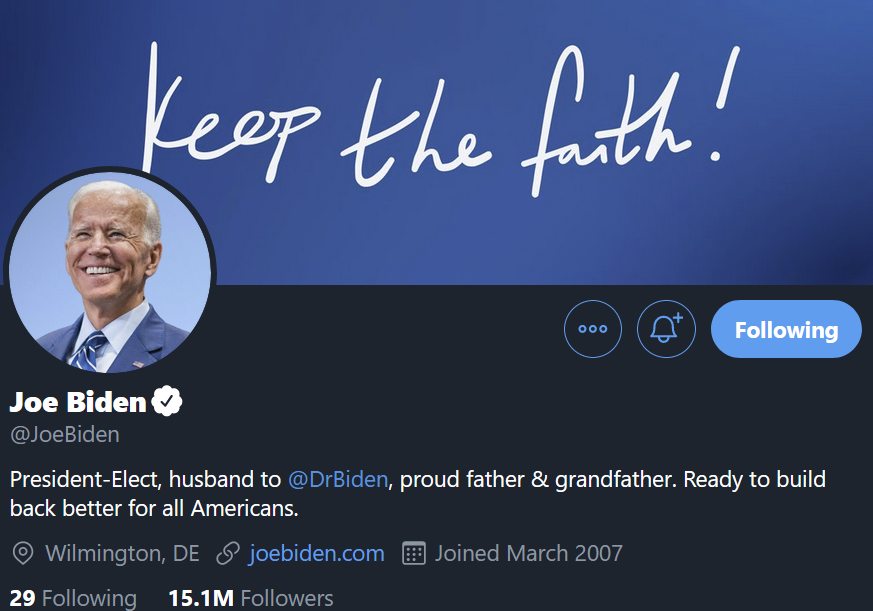Viewport: 873px width, 611px height.
Task: Click the Joe Biden display name
Action: click(x=78, y=402)
